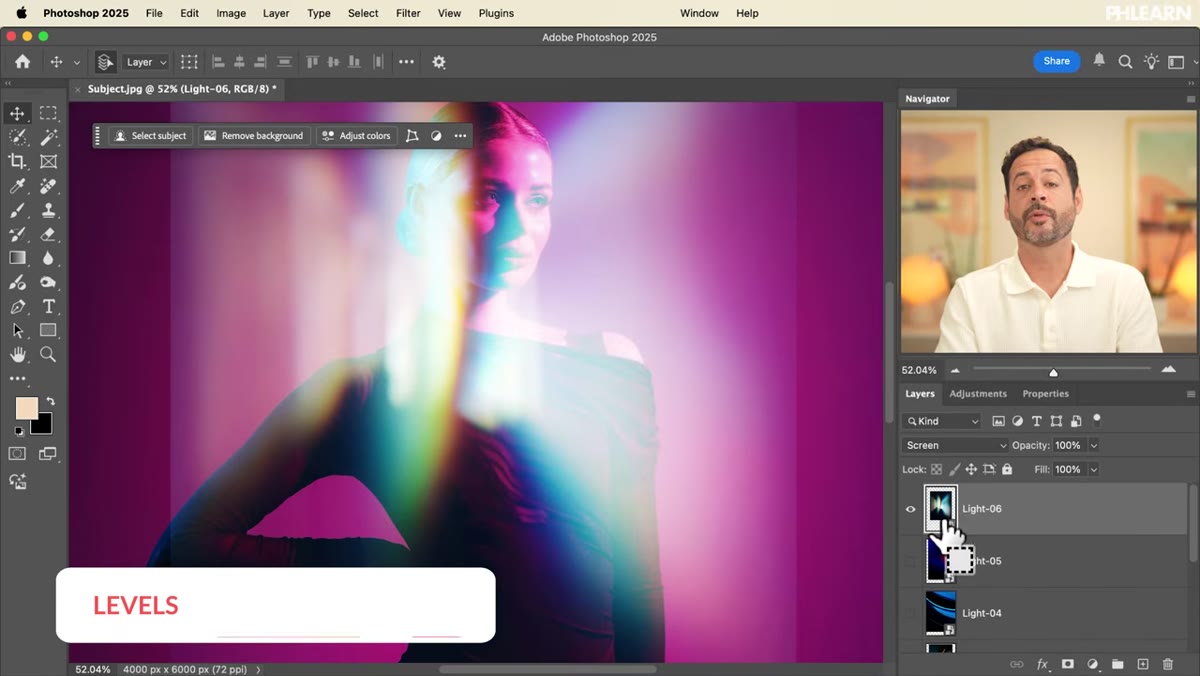Open the Move tool preset picker arrow
The height and width of the screenshot is (676, 1200).
pos(76,62)
